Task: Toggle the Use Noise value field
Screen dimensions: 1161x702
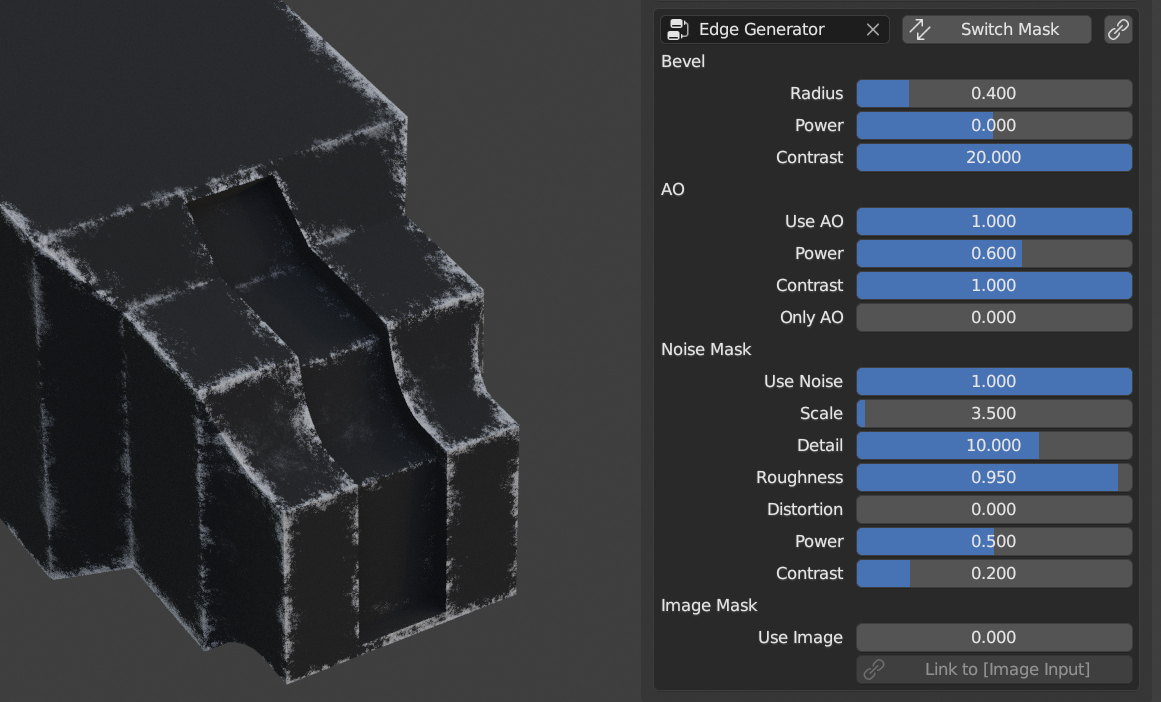Action: [994, 381]
